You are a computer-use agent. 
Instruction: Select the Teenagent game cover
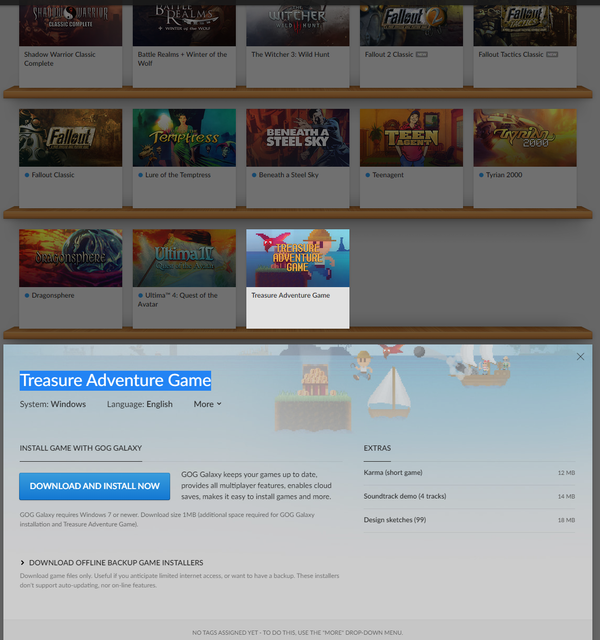[411, 138]
